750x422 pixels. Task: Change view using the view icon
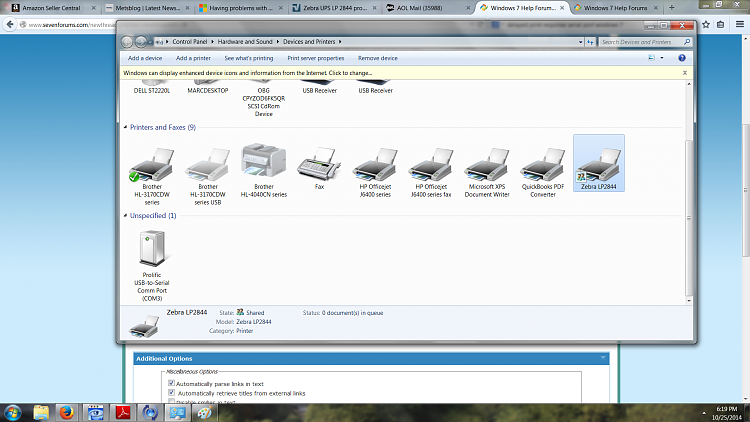click(651, 58)
